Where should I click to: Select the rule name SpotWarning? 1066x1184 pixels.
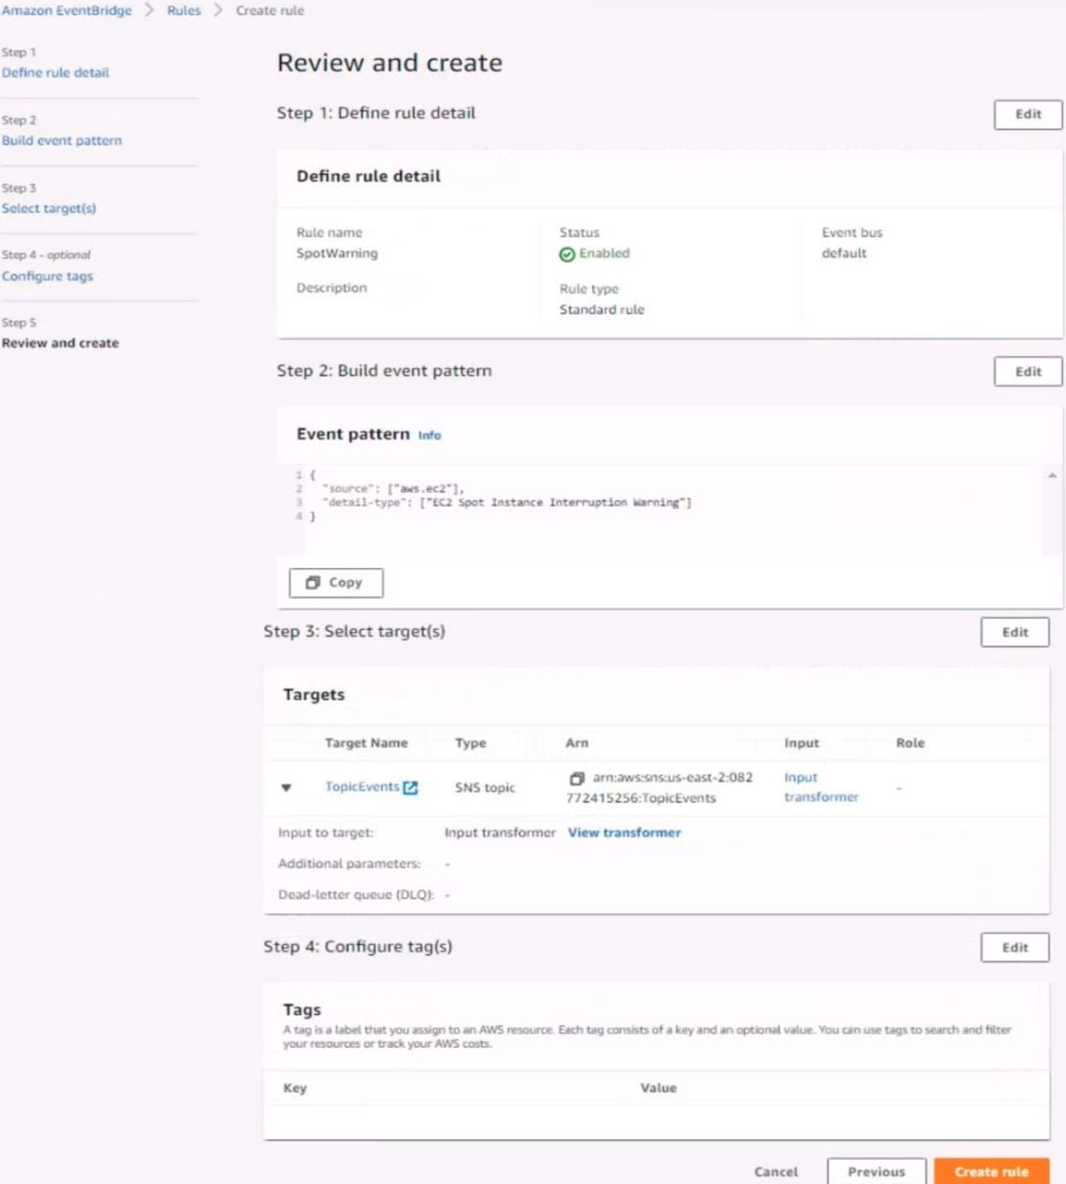coord(337,253)
